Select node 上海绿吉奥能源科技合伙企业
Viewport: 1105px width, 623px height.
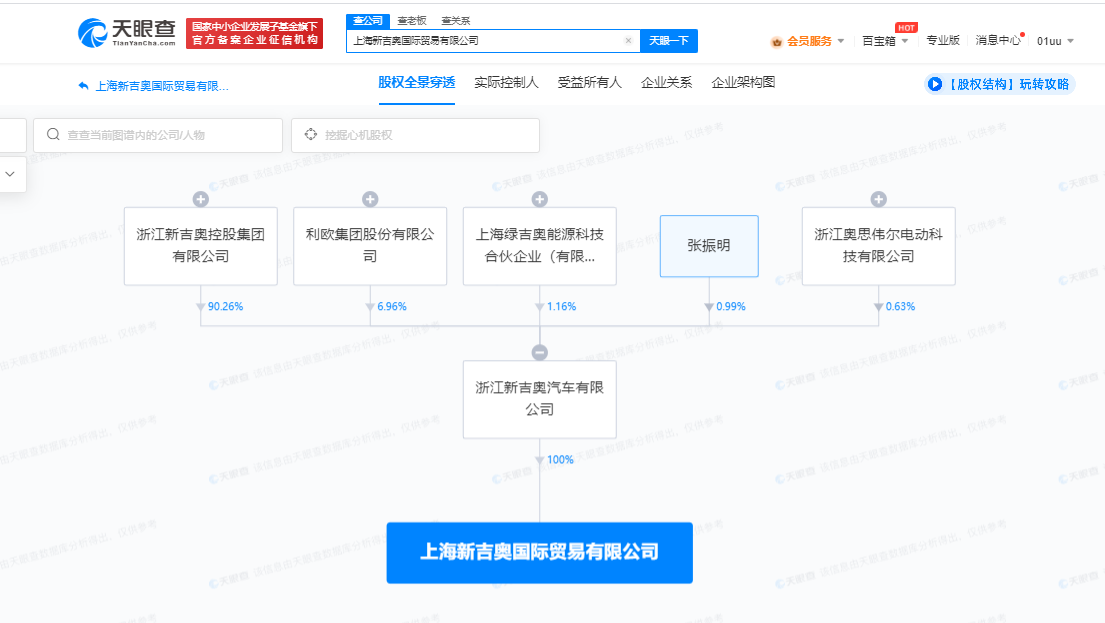pos(540,246)
